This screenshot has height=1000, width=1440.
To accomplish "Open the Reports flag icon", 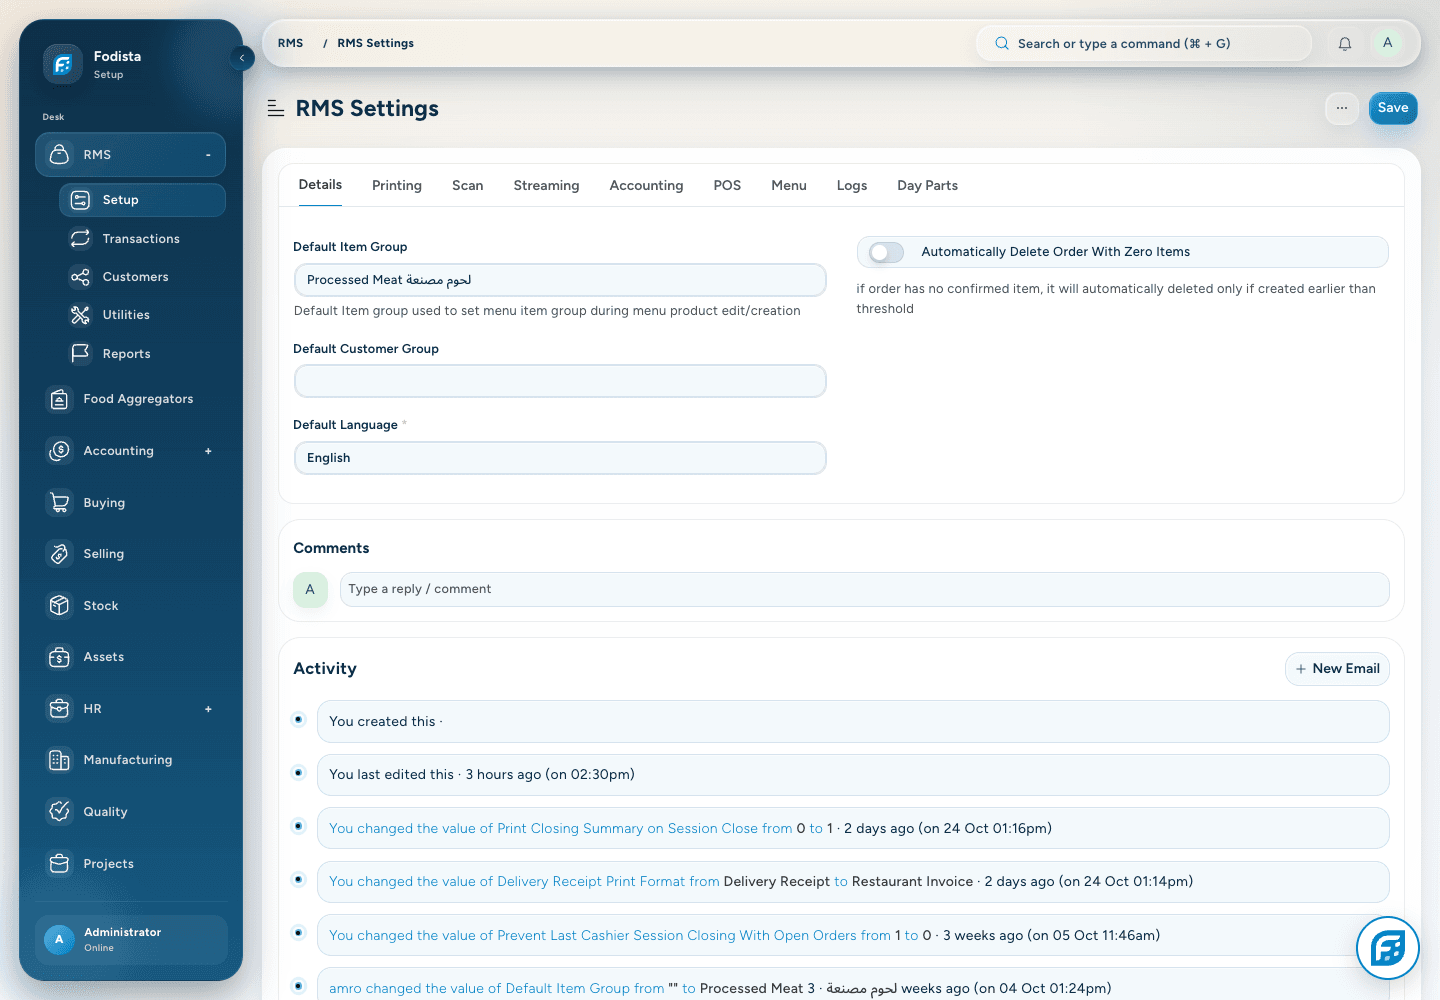I will [x=80, y=353].
